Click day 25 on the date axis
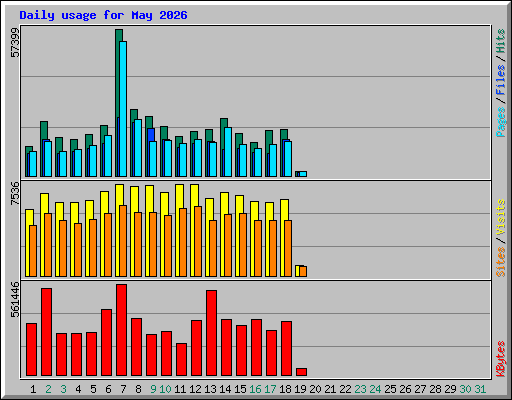The image size is (512, 400). pos(390,389)
